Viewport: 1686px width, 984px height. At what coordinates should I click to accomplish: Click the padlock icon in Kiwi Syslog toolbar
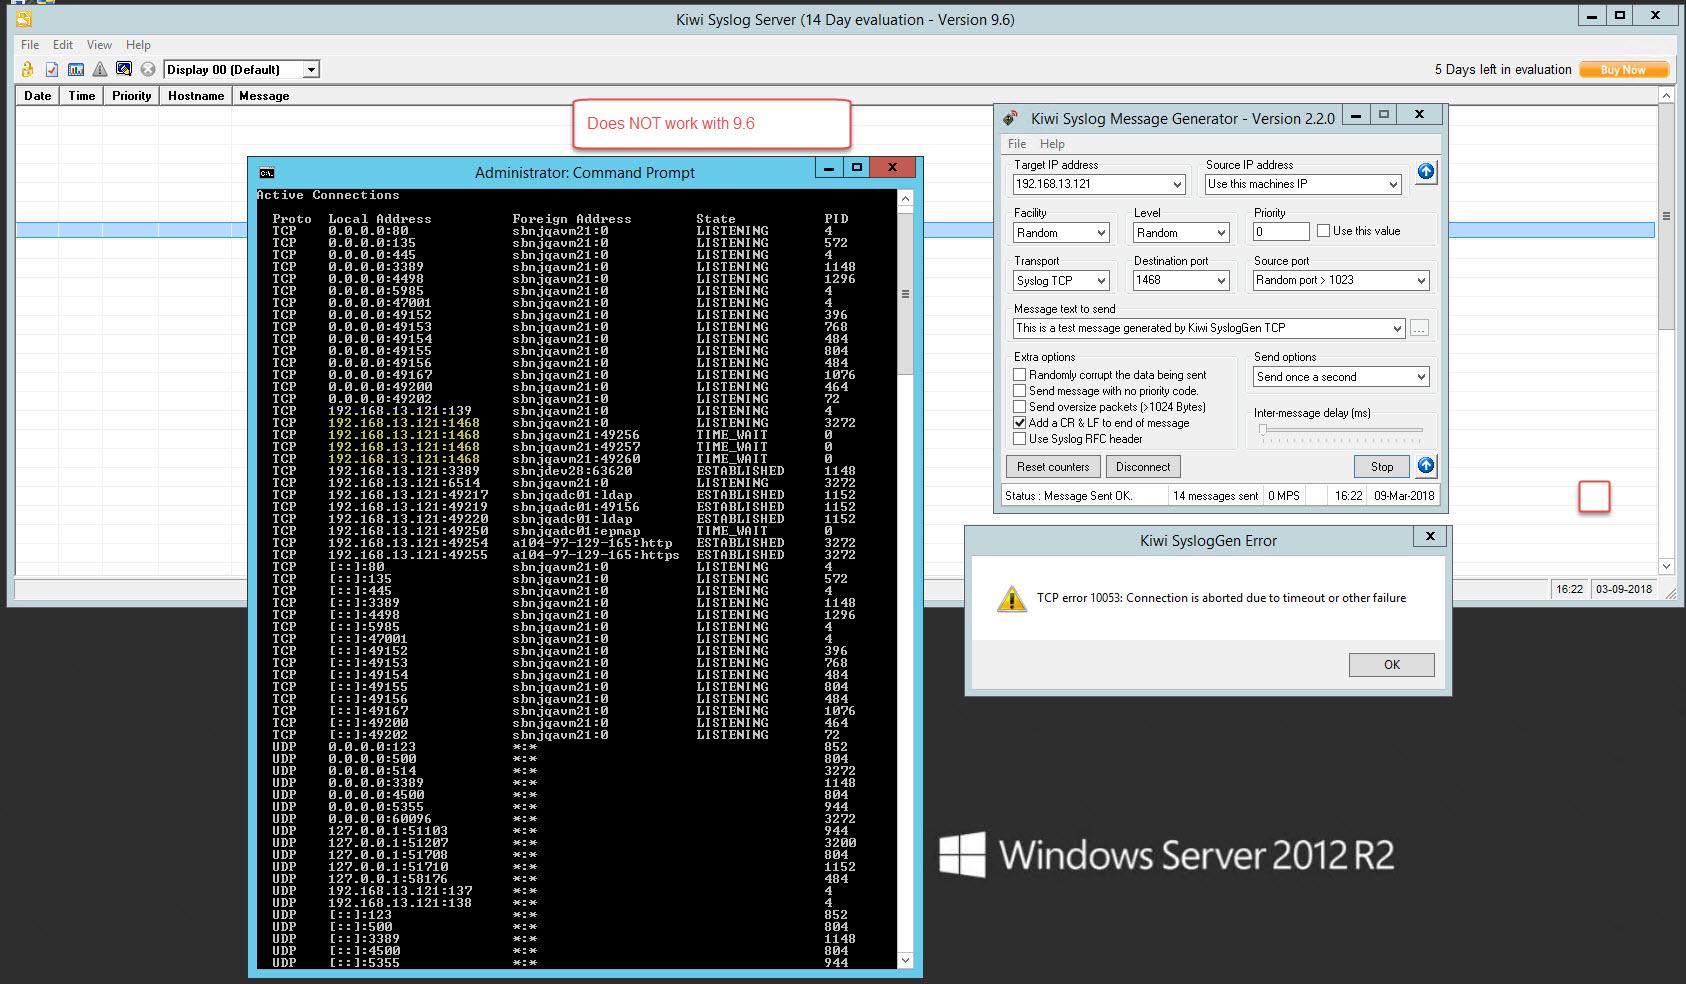(x=28, y=69)
